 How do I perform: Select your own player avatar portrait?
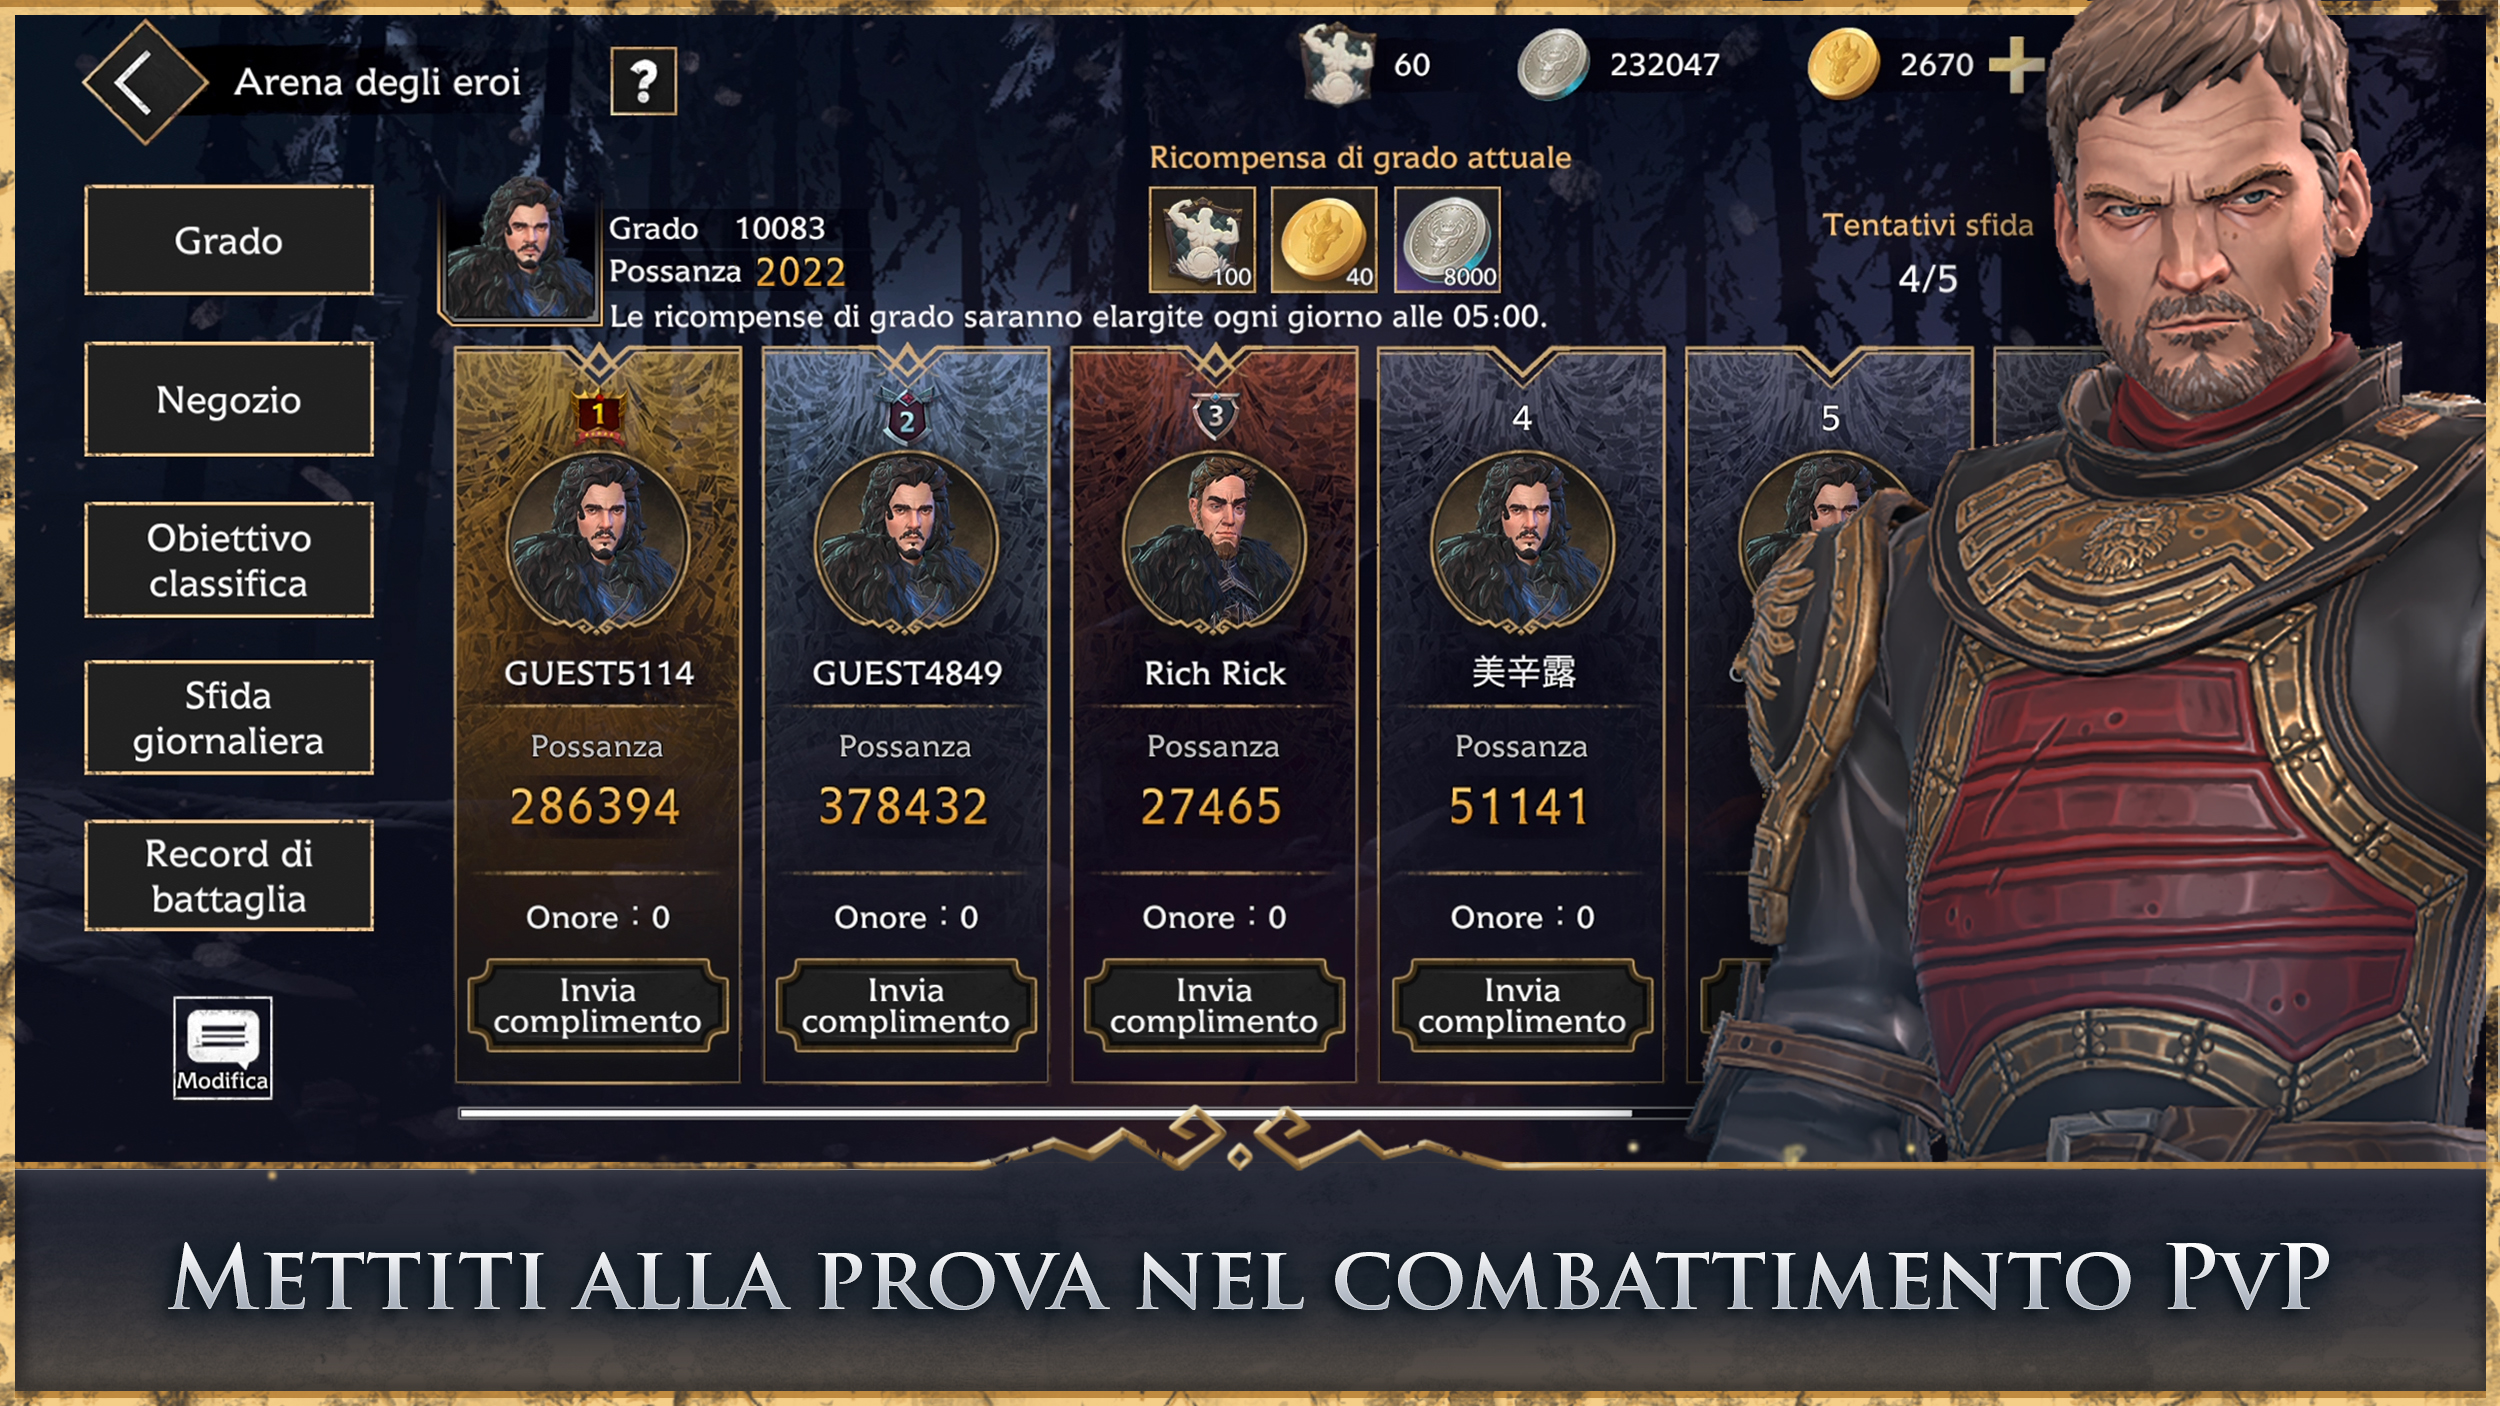pyautogui.click(x=520, y=248)
